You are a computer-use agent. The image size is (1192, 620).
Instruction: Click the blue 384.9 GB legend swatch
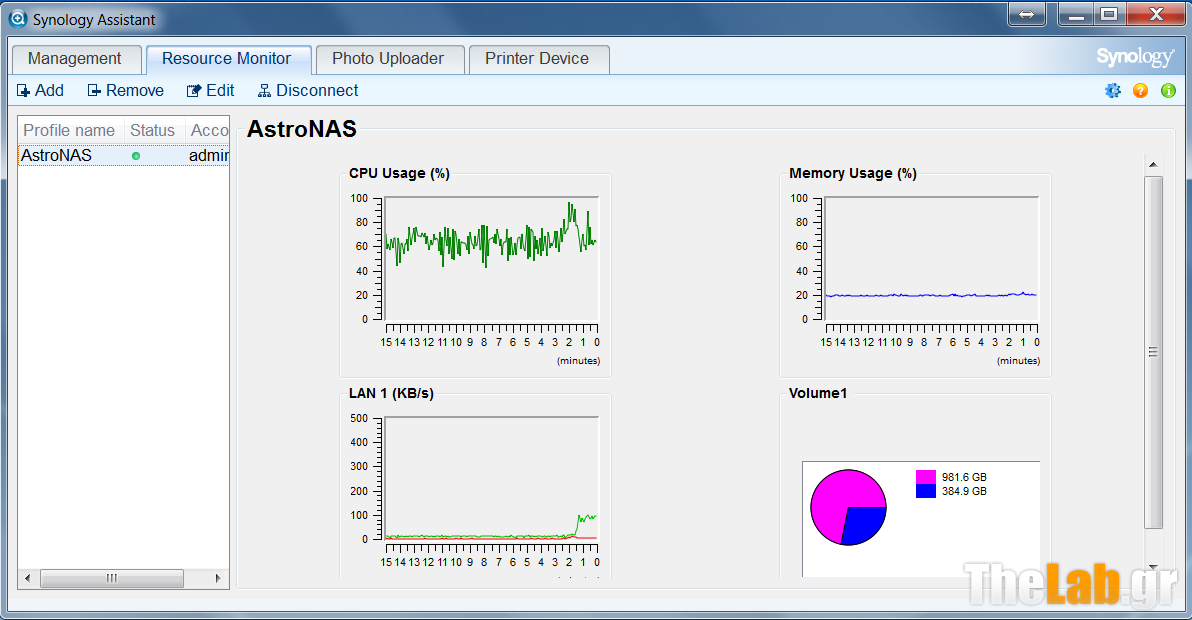click(926, 491)
